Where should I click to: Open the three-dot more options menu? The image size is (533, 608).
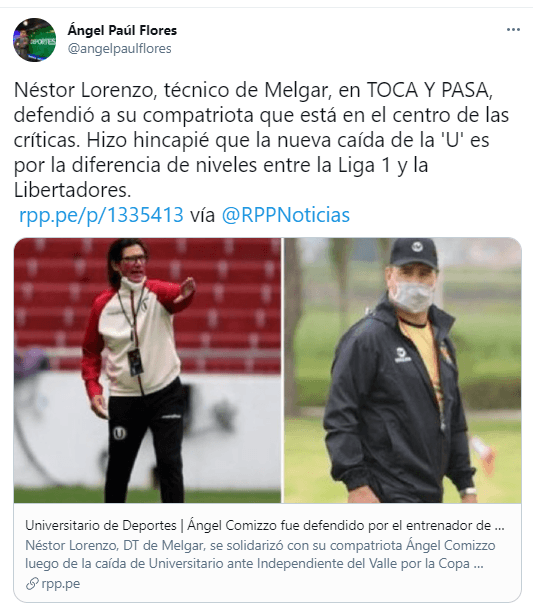[x=513, y=30]
